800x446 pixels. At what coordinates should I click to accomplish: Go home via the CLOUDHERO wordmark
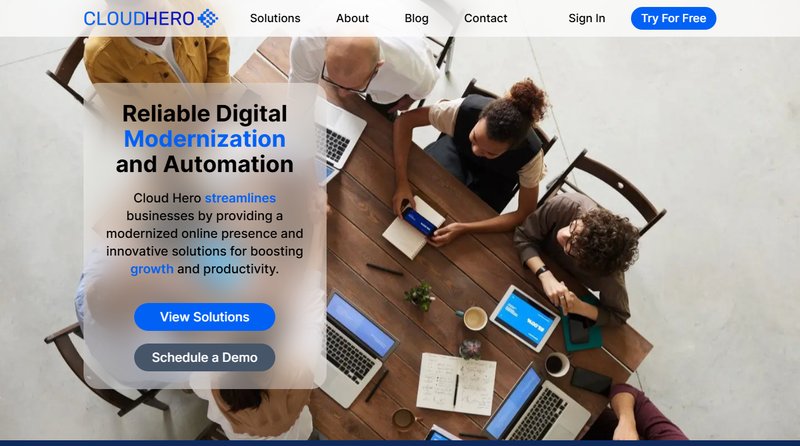139,18
